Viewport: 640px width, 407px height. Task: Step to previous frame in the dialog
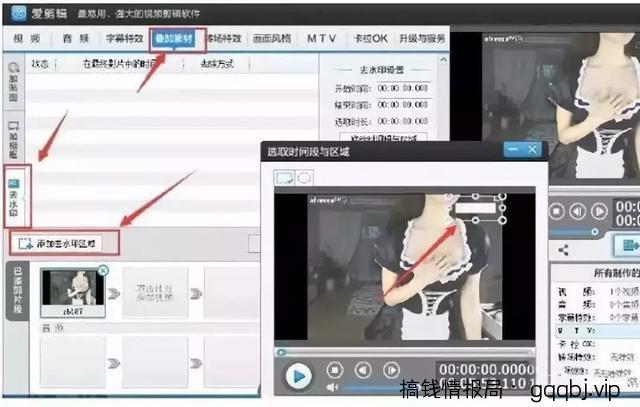coord(363,370)
